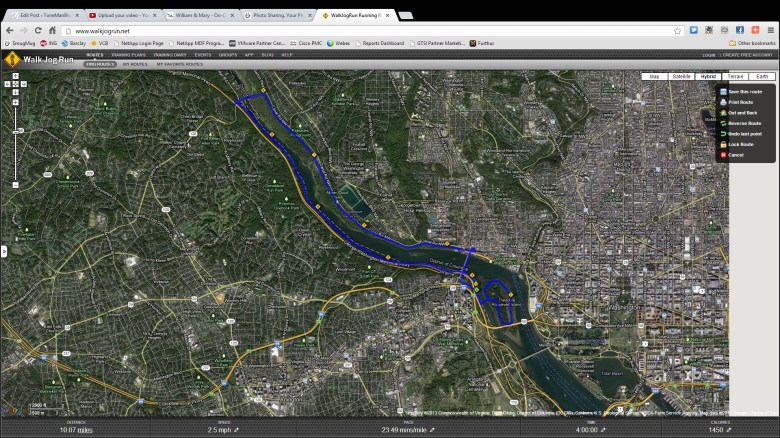The image size is (780, 438).
Task: Open the Training Plans menu
Action: tap(128, 55)
